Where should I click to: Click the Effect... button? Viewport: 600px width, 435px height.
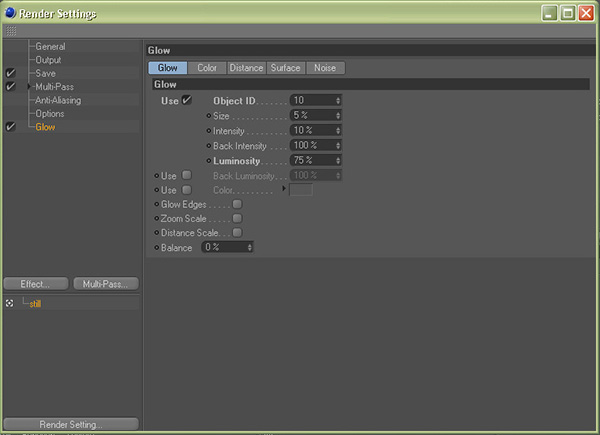point(36,284)
